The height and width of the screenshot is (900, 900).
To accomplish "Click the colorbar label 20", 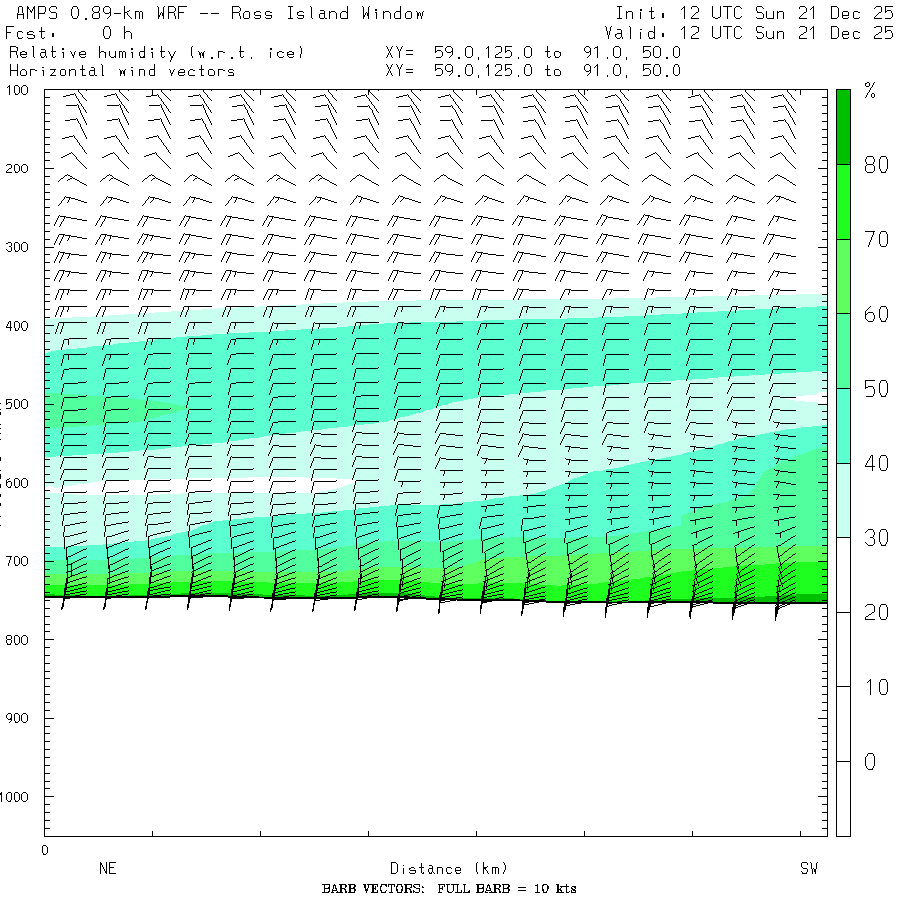I will pyautogui.click(x=876, y=612).
